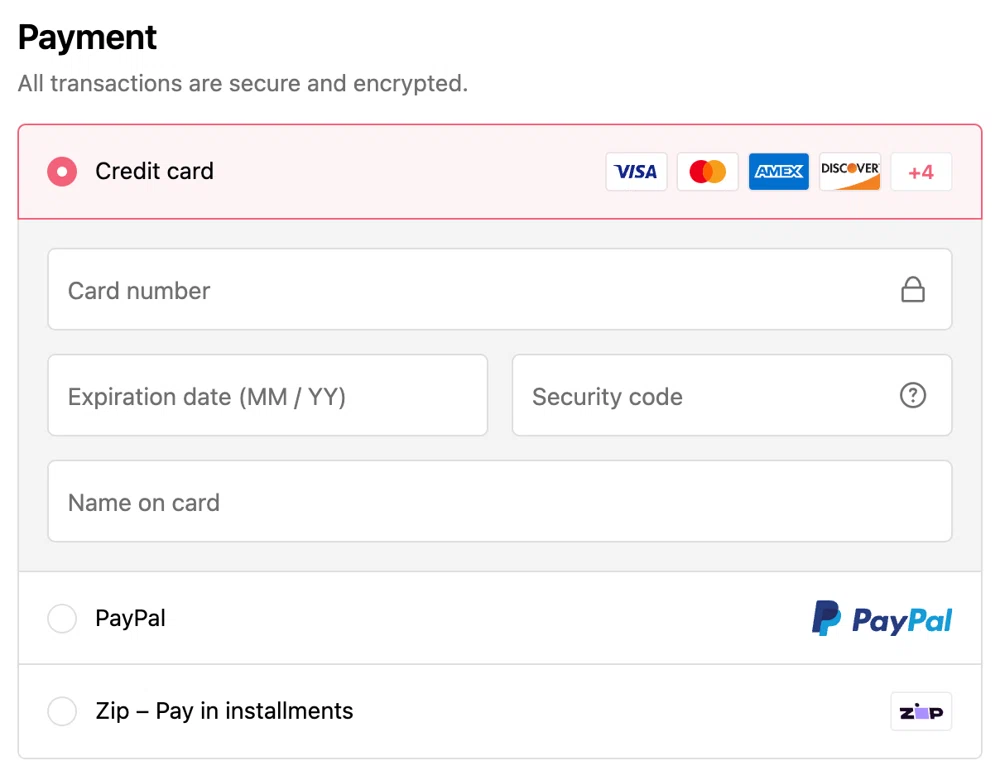Click the "Zip – Pay in installments" label
1000x772 pixels.
pos(224,712)
